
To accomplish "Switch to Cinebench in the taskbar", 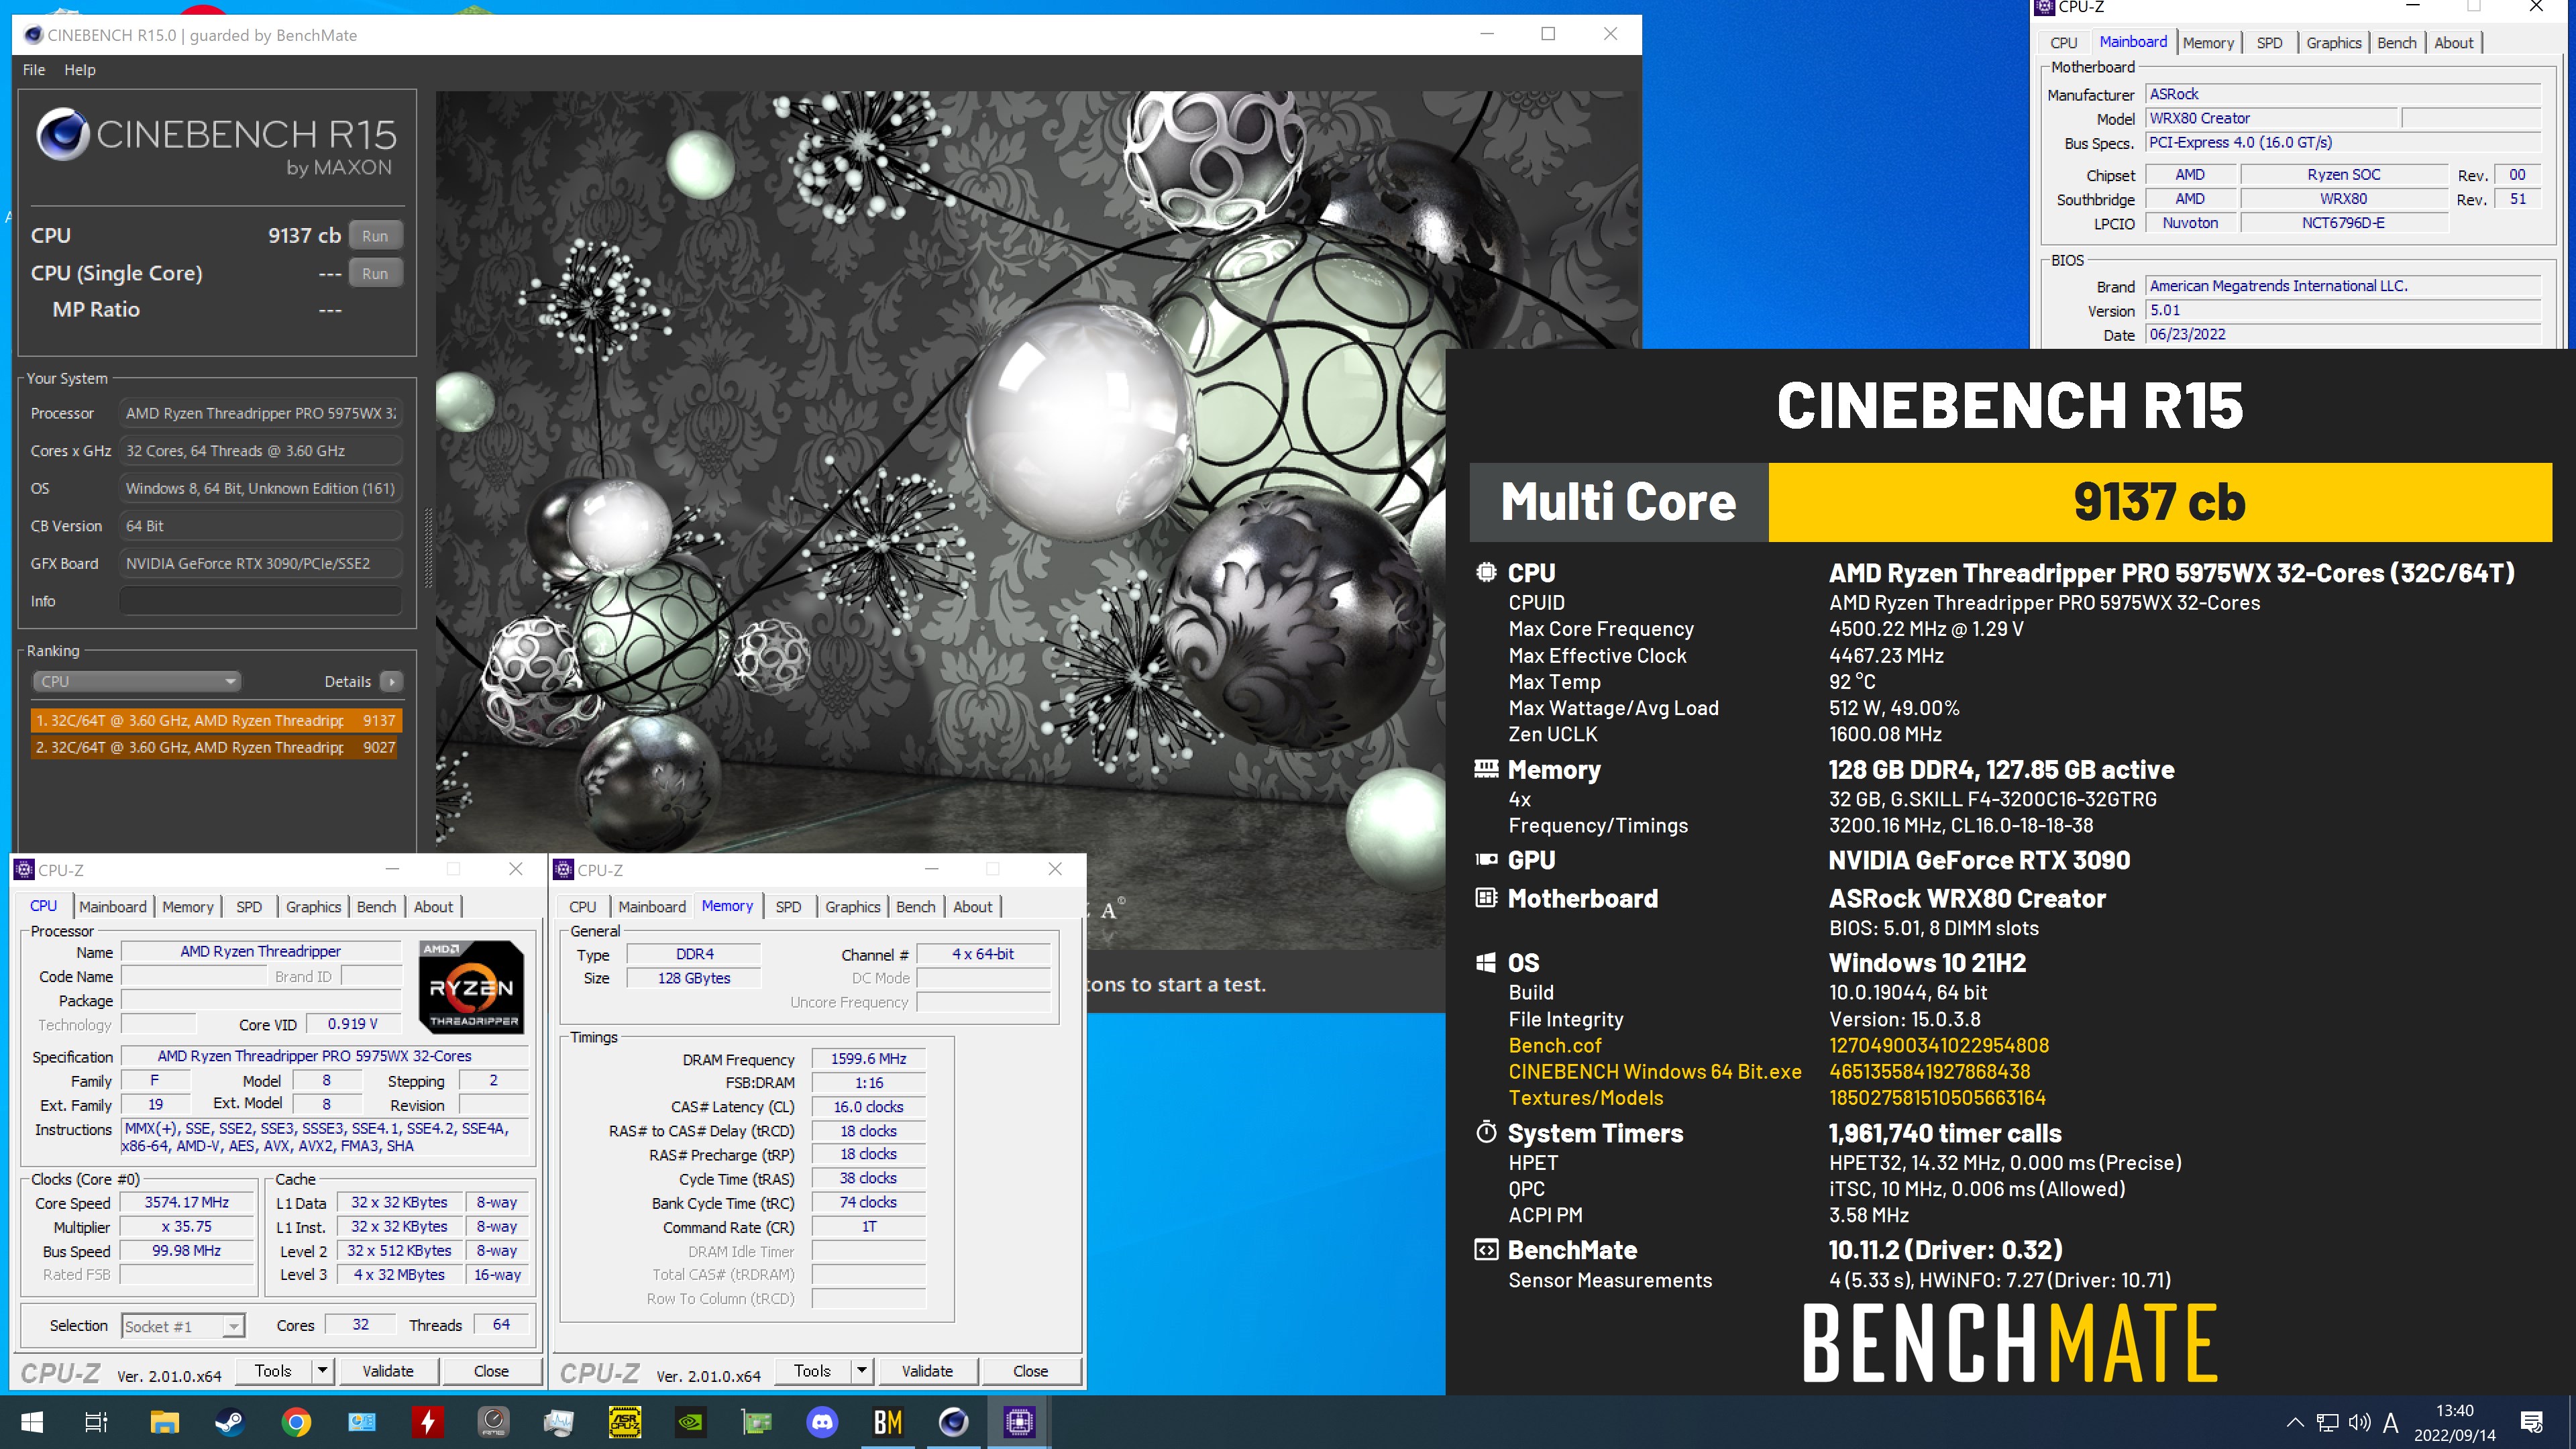I will click(x=954, y=1422).
